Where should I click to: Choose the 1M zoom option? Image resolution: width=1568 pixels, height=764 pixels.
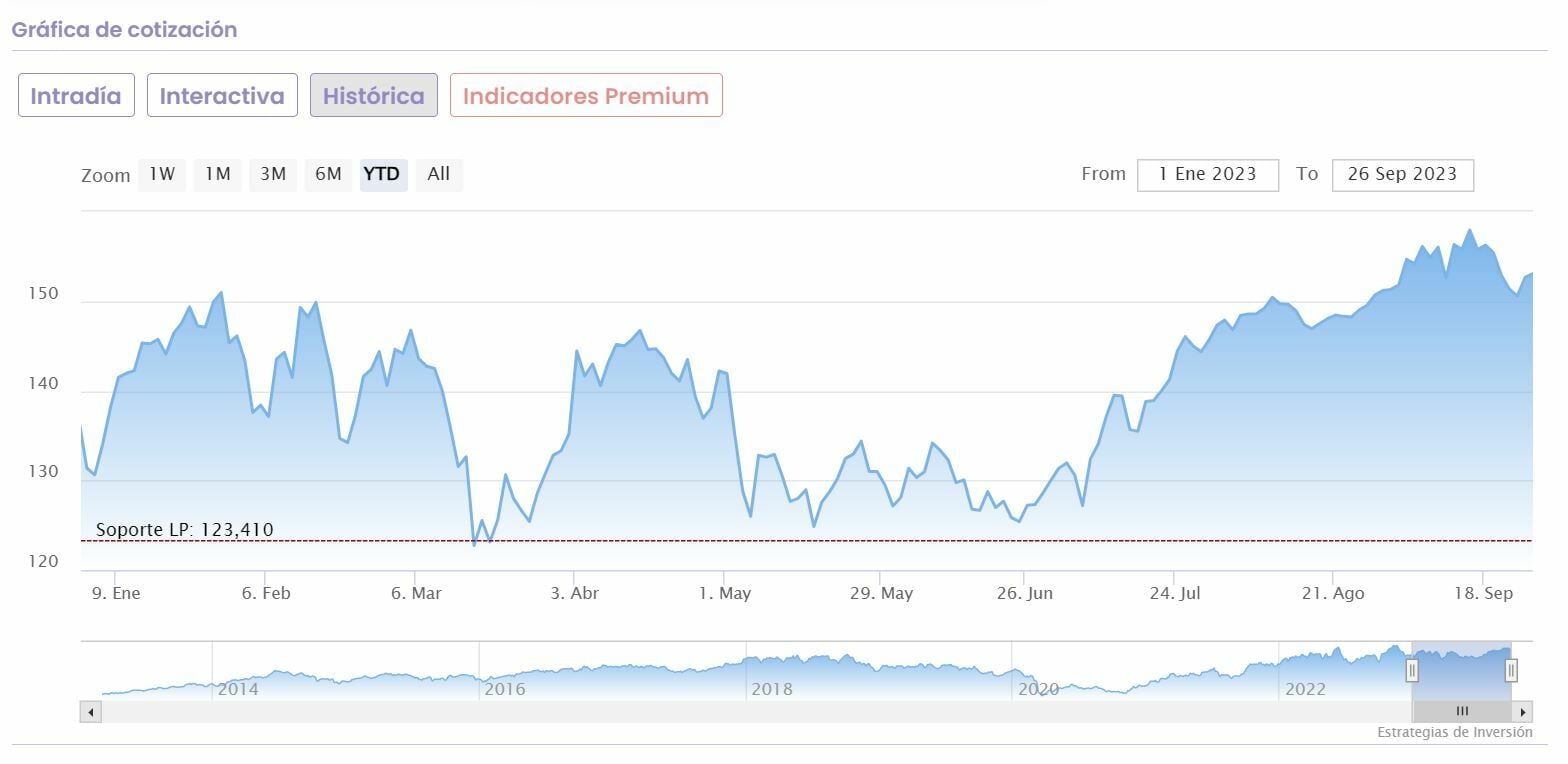coord(217,174)
